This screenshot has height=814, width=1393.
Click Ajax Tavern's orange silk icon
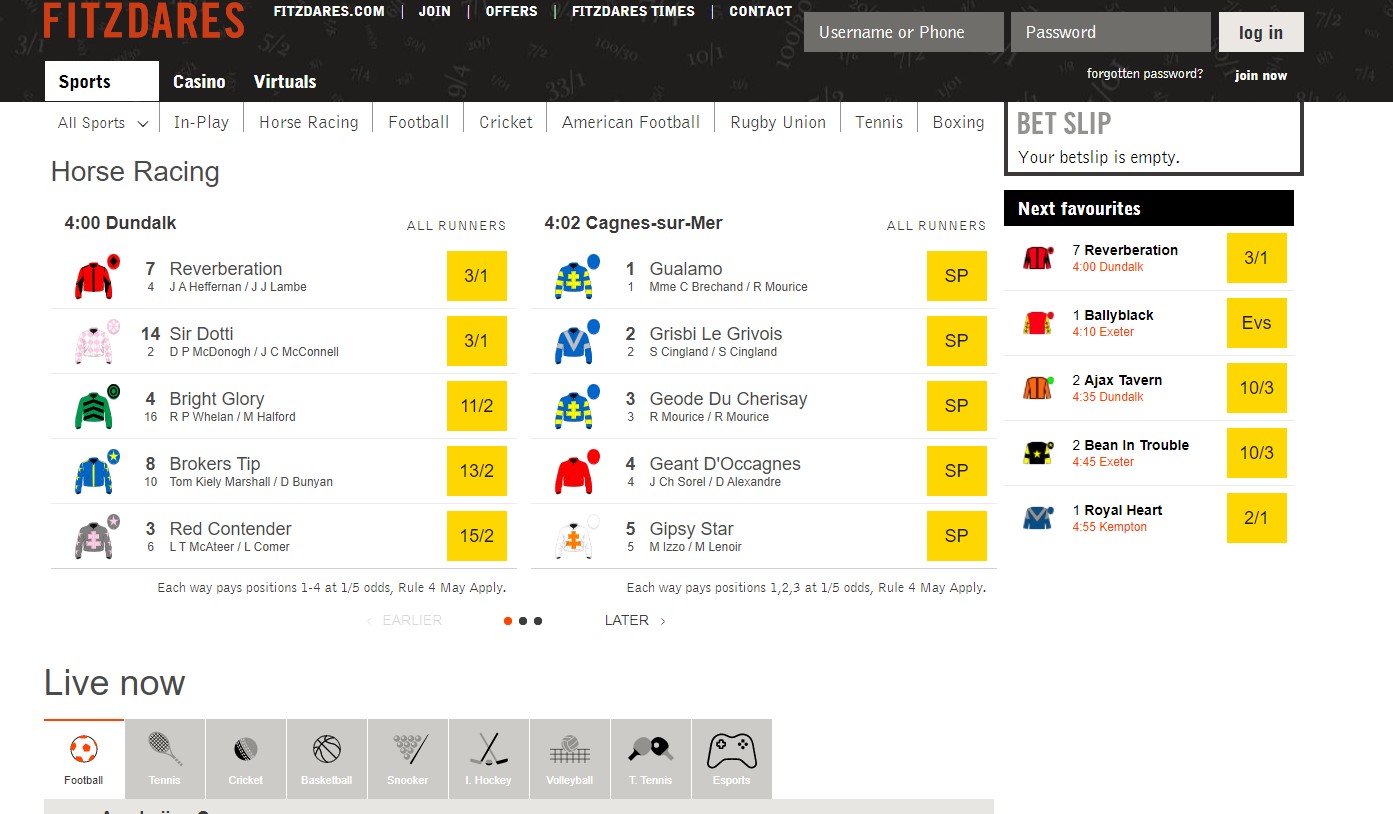(1038, 388)
